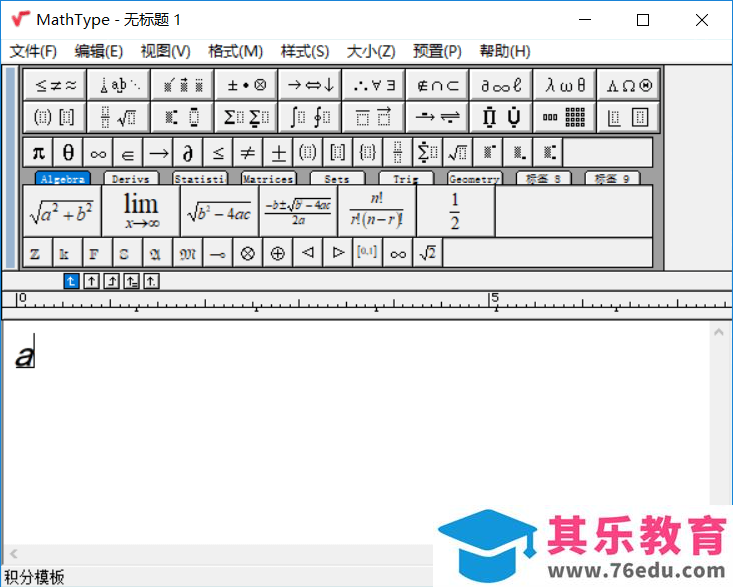Image resolution: width=733 pixels, height=587 pixels.
Task: Insert square brackets template in small bar
Action: coord(338,152)
